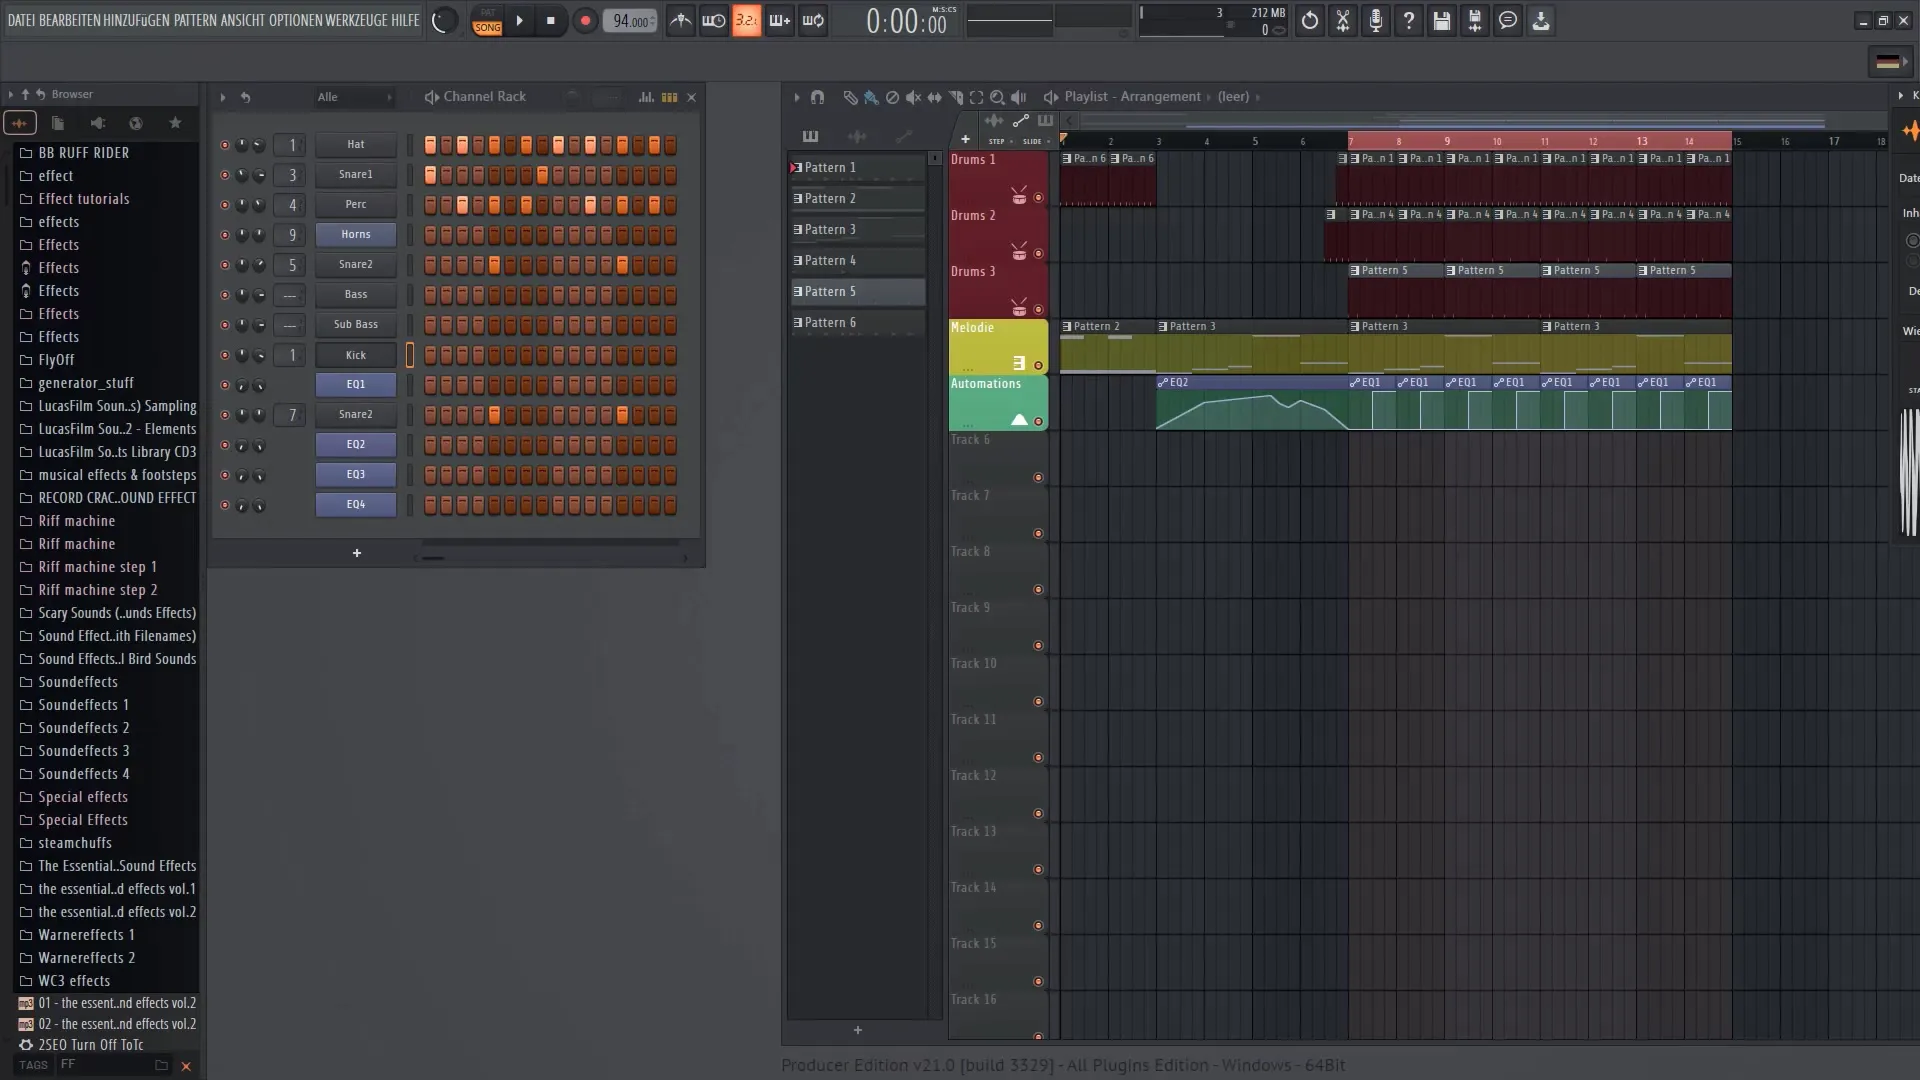
Task: Drag the BPM tempo input field value
Action: pyautogui.click(x=630, y=18)
